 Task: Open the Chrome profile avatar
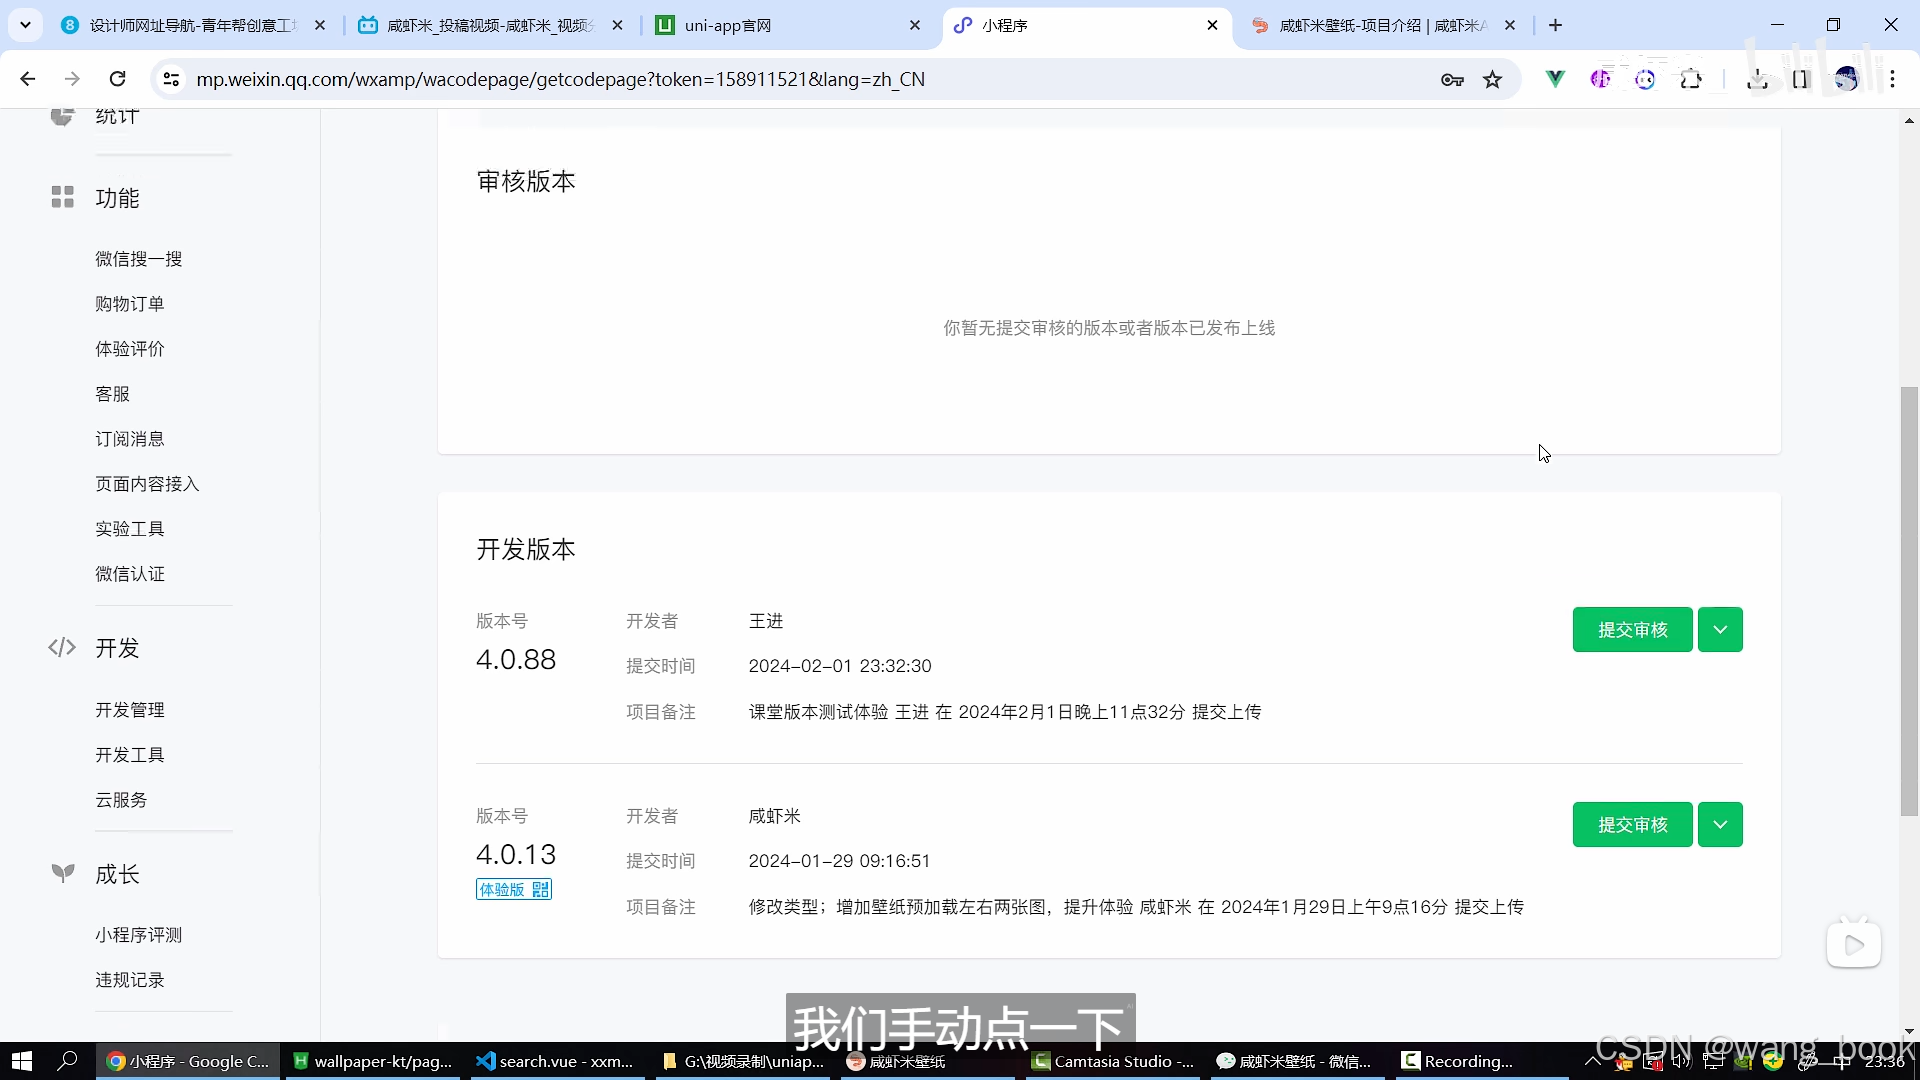pos(1846,79)
